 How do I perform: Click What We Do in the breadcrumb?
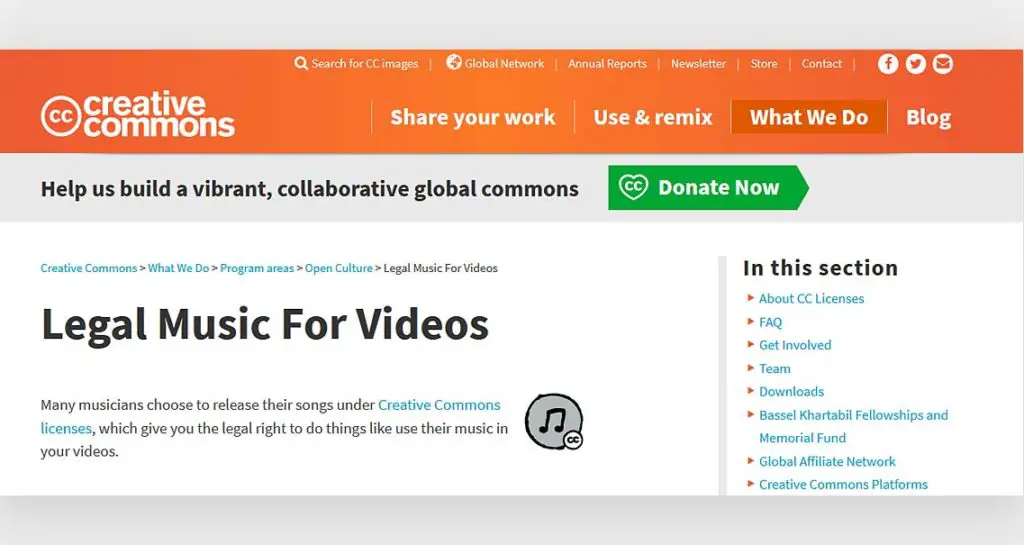click(x=178, y=268)
